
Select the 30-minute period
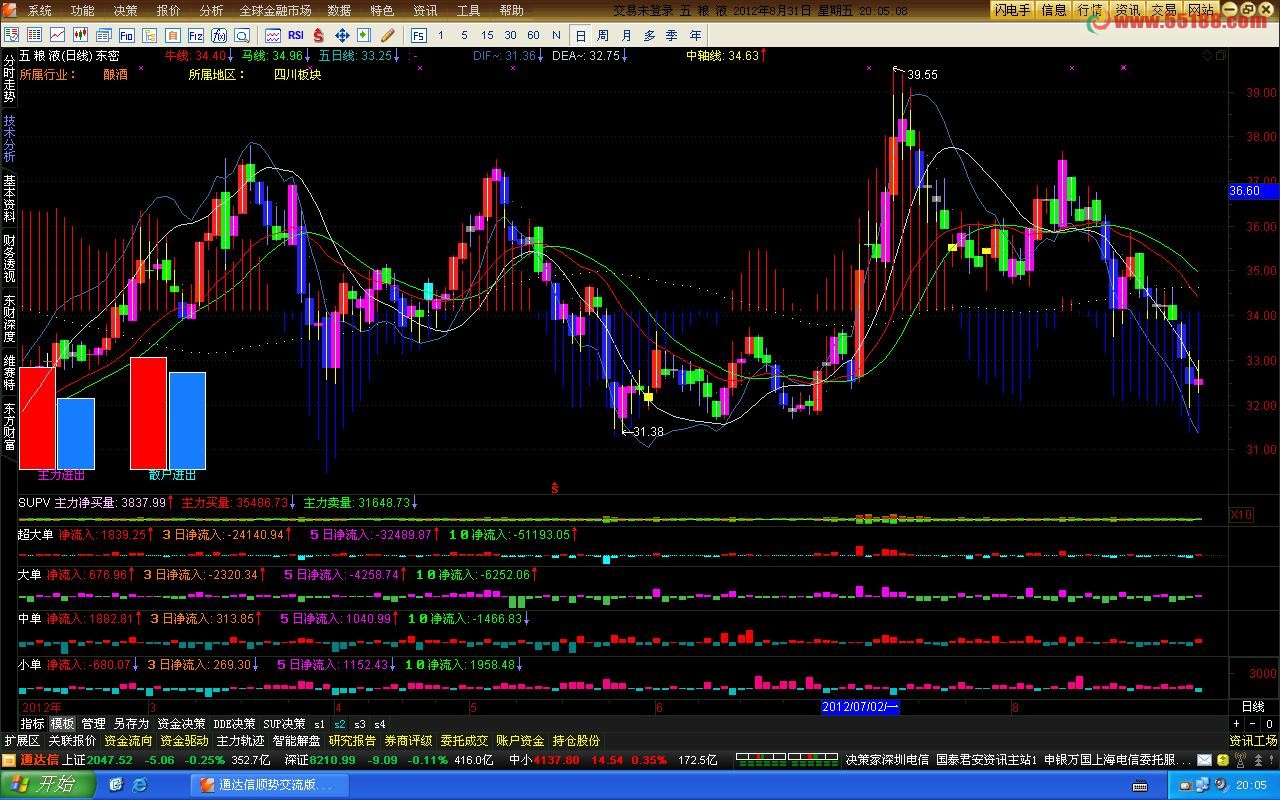(x=510, y=35)
